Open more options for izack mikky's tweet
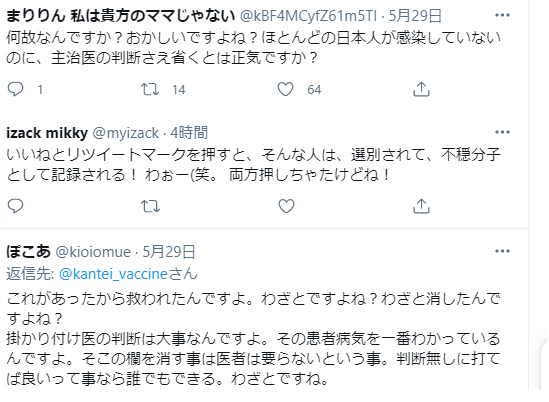549x402 pixels. tap(502, 132)
